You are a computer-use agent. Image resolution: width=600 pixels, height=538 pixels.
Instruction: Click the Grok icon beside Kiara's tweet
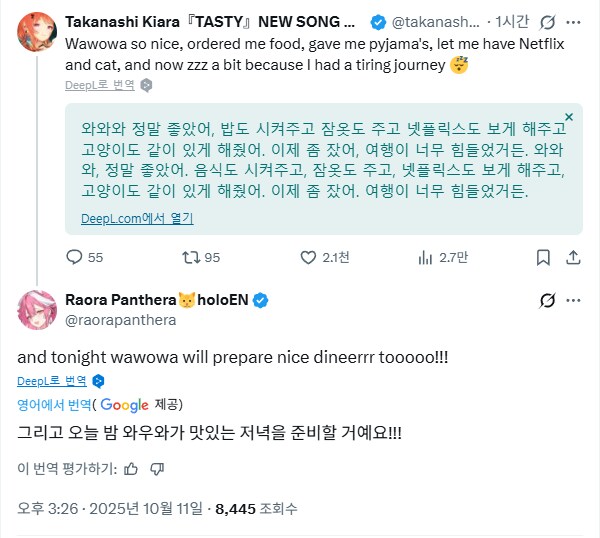547,21
